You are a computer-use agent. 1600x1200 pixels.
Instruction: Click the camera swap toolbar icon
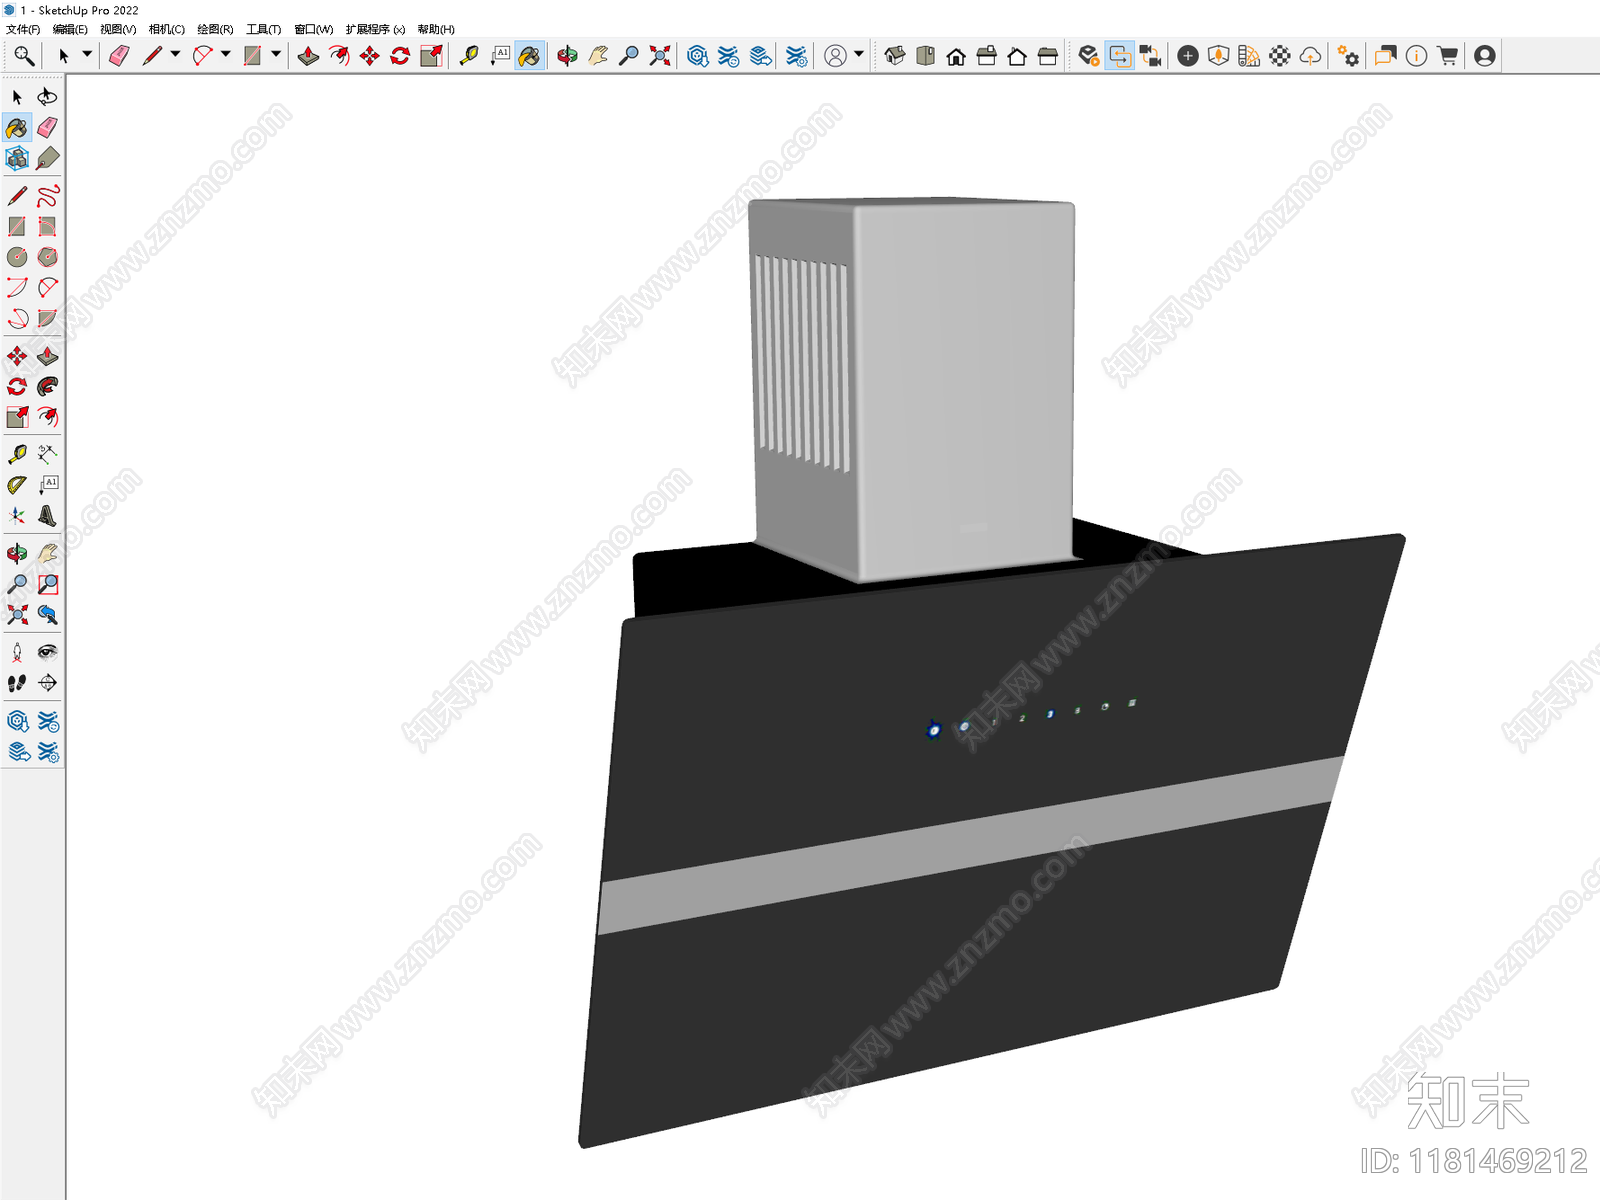coord(1151,56)
